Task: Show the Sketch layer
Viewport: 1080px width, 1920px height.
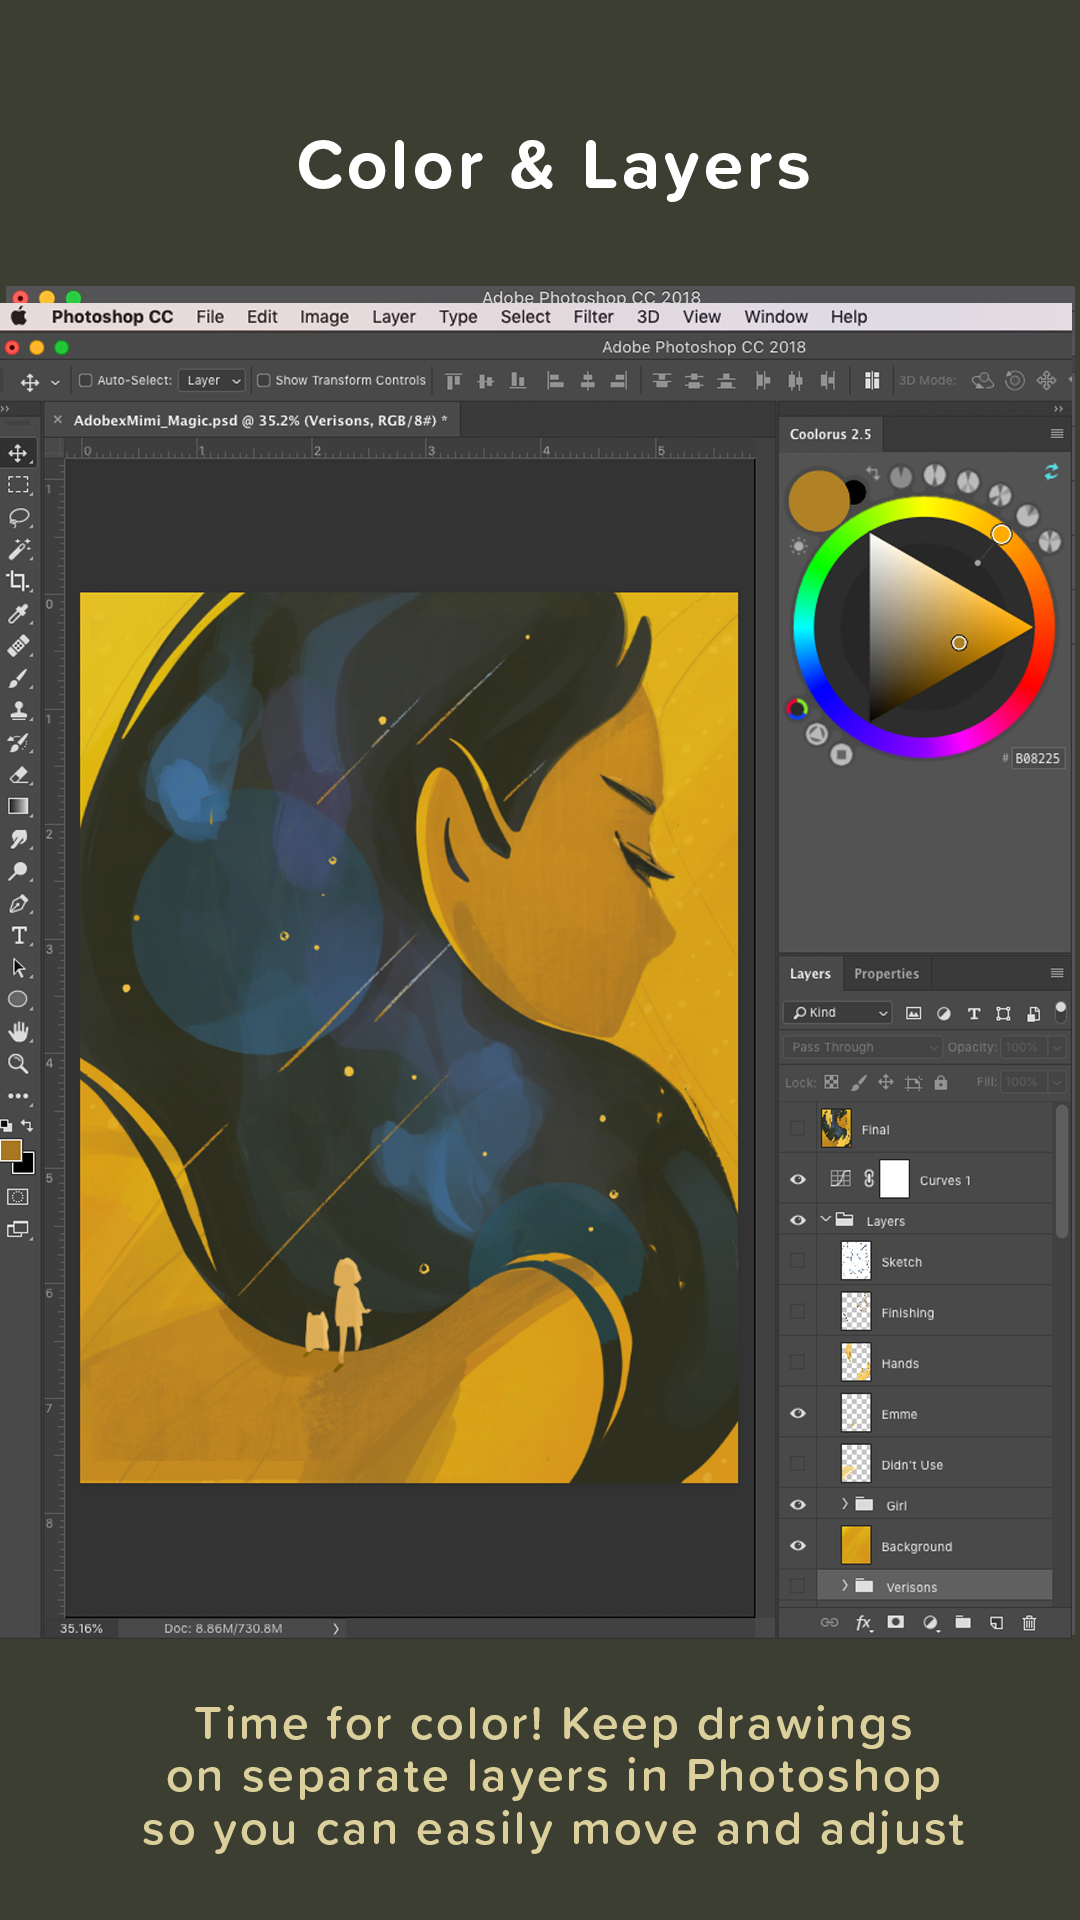Action: click(x=797, y=1261)
